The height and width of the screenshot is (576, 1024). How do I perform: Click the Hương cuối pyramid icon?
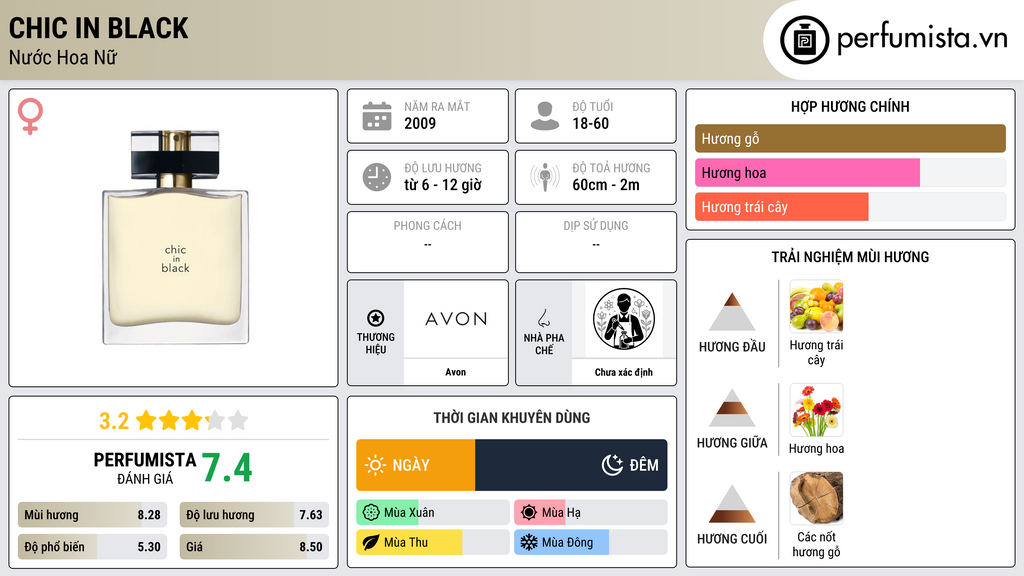point(732,504)
